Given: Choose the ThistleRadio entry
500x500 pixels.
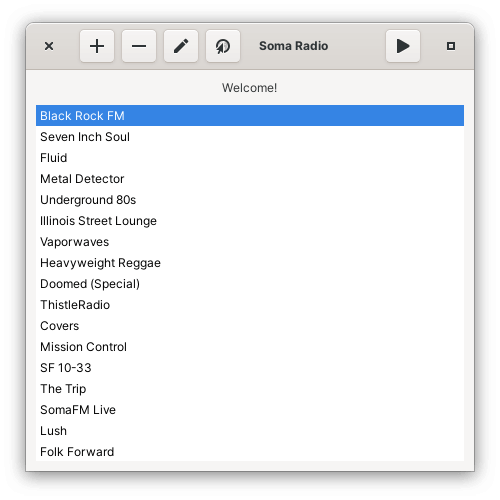Looking at the screenshot, I should [250, 305].
